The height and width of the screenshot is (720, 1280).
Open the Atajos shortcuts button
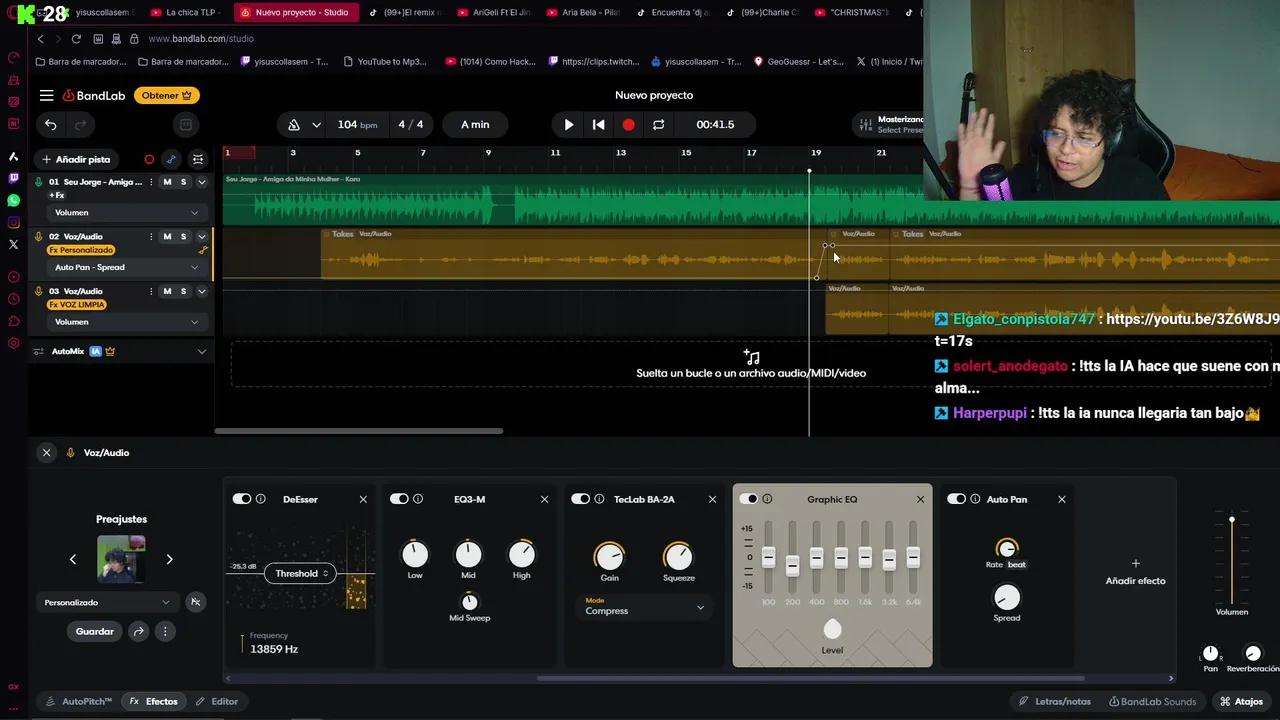pyautogui.click(x=1240, y=701)
